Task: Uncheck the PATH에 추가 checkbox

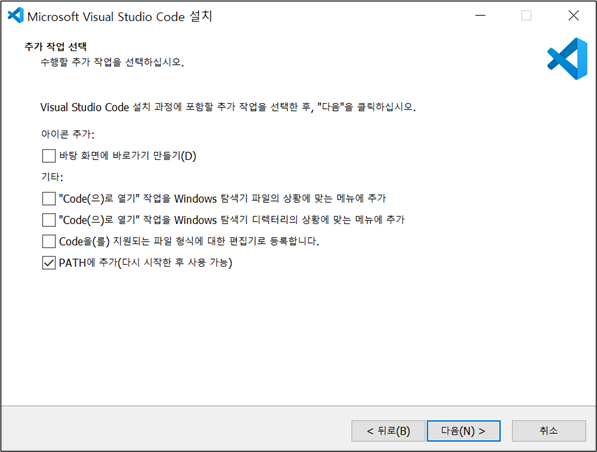Action: tap(49, 263)
